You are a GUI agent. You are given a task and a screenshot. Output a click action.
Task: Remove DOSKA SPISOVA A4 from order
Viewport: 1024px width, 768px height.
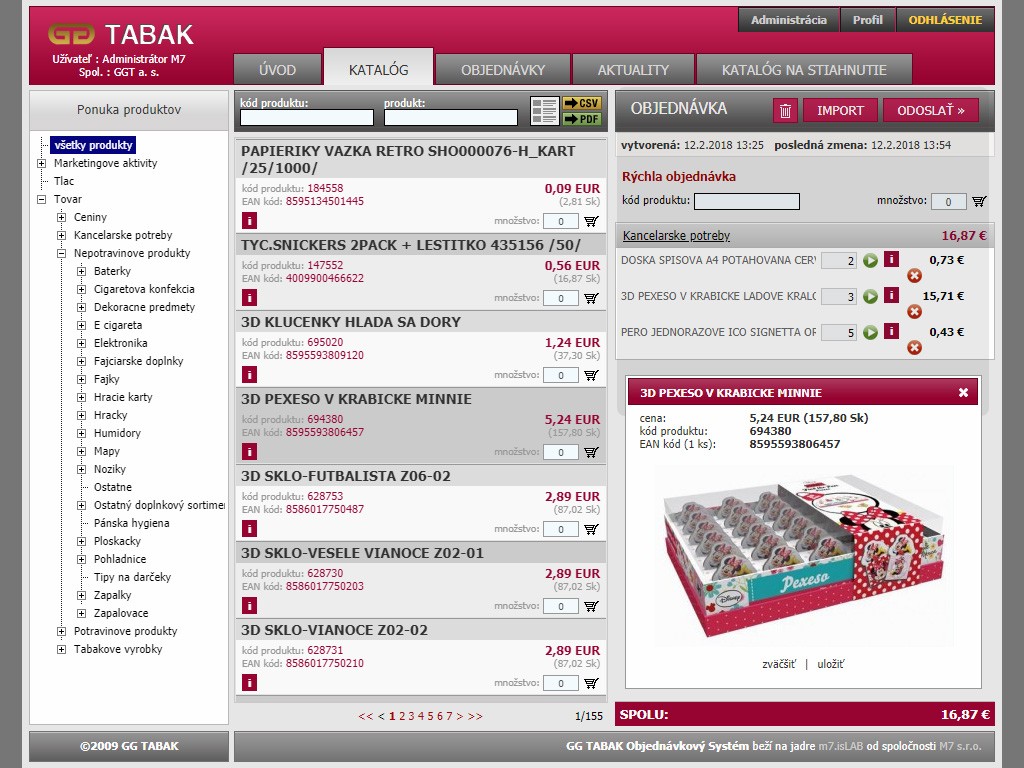914,276
